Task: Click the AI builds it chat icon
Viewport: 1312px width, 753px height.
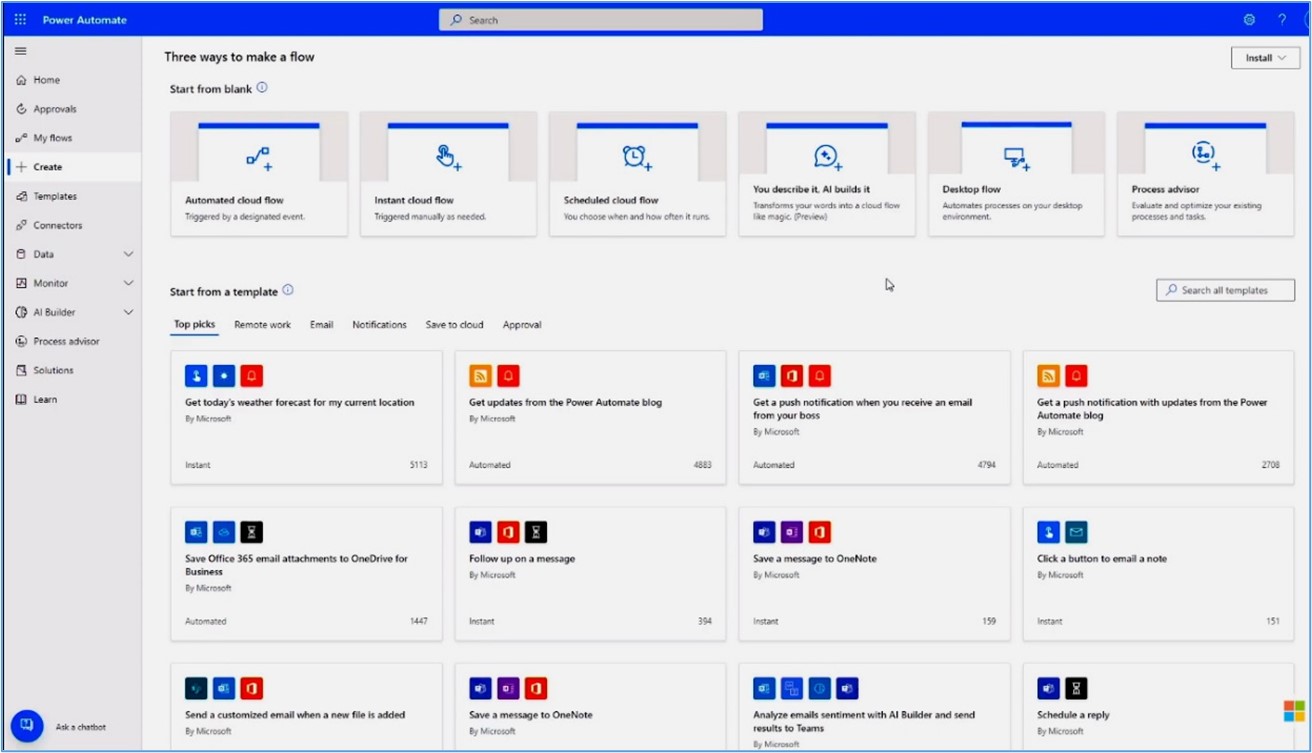Action: [827, 157]
